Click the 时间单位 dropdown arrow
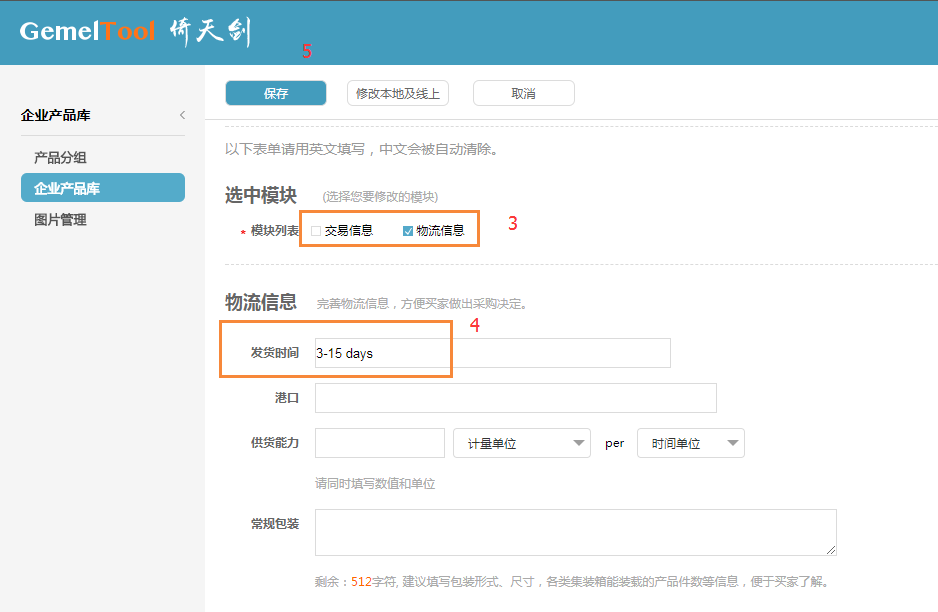938x612 pixels. [733, 443]
